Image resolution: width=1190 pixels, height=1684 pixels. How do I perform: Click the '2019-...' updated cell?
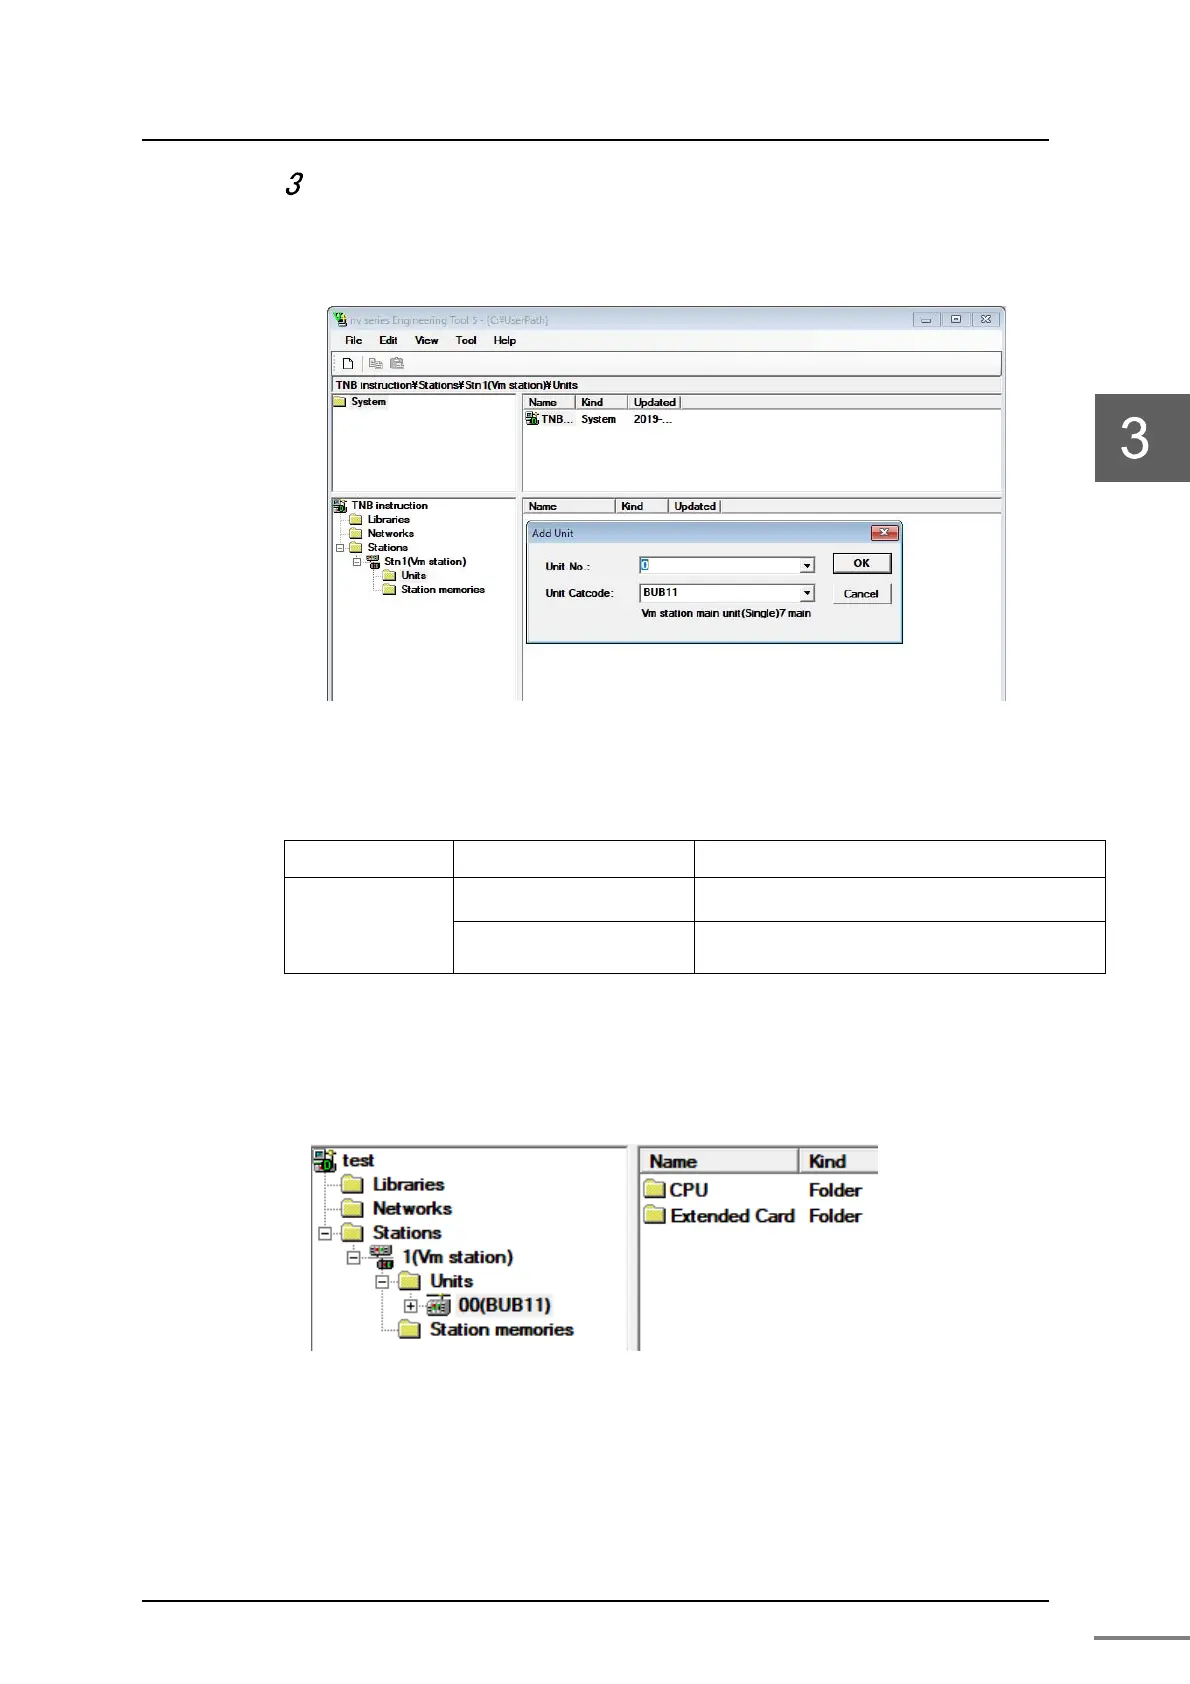(x=653, y=420)
